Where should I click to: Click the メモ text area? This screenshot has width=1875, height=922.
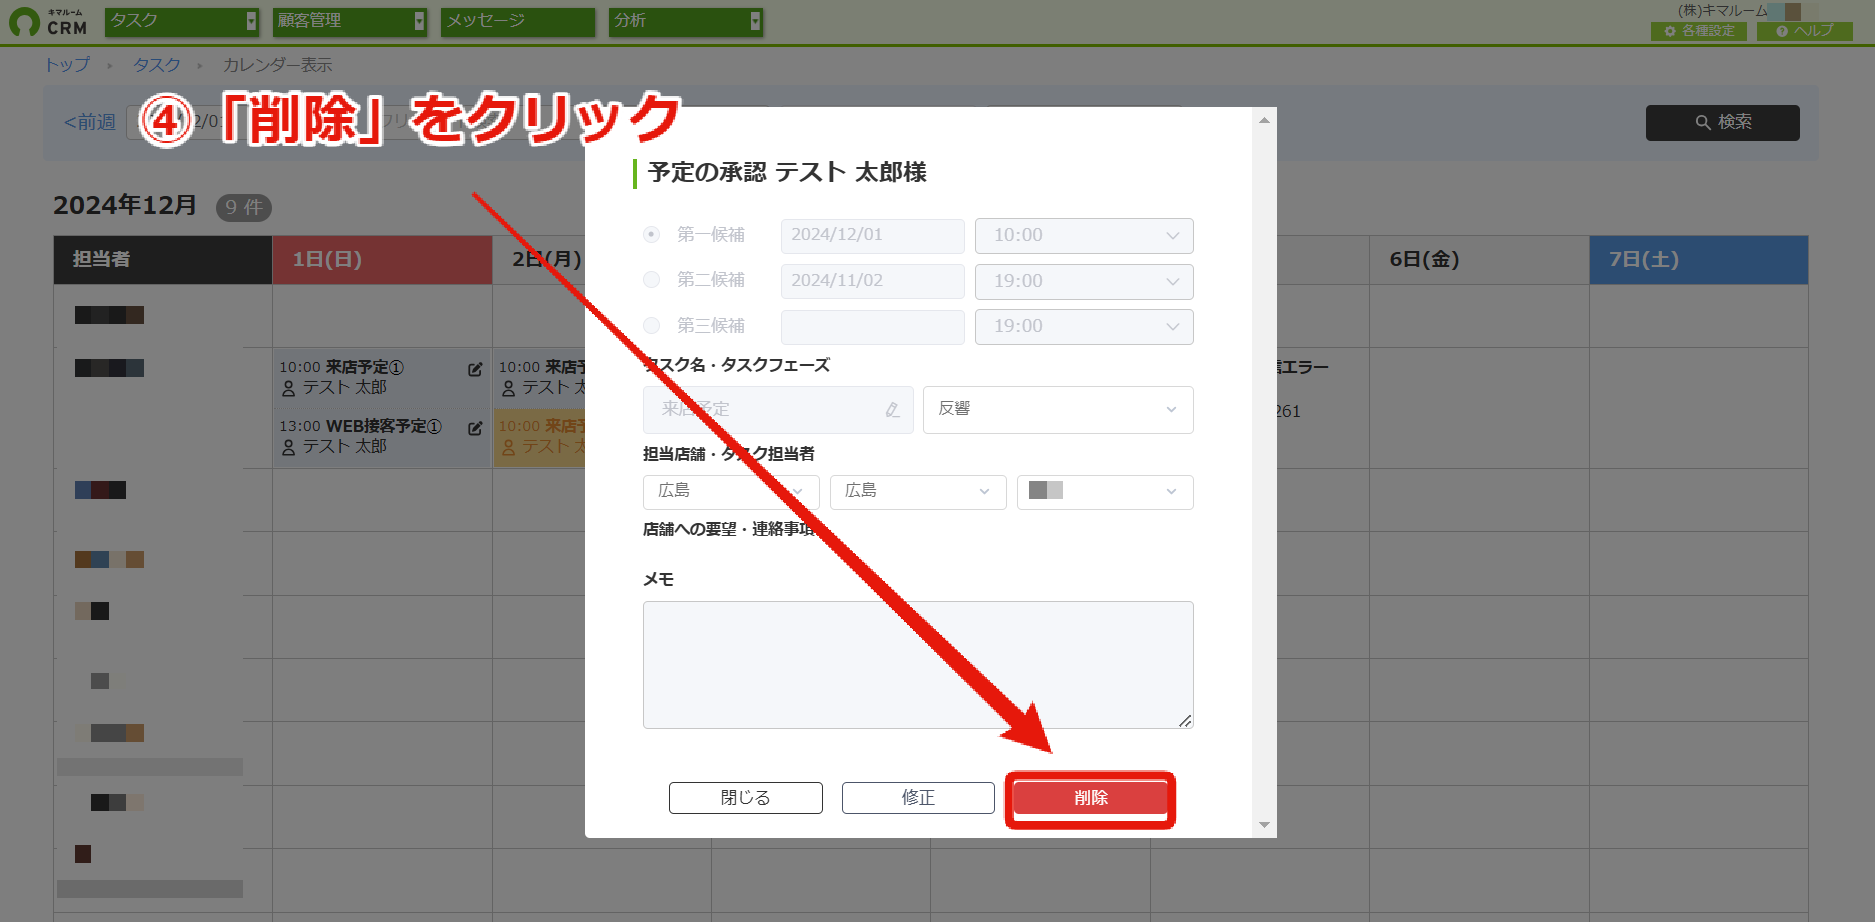click(918, 665)
